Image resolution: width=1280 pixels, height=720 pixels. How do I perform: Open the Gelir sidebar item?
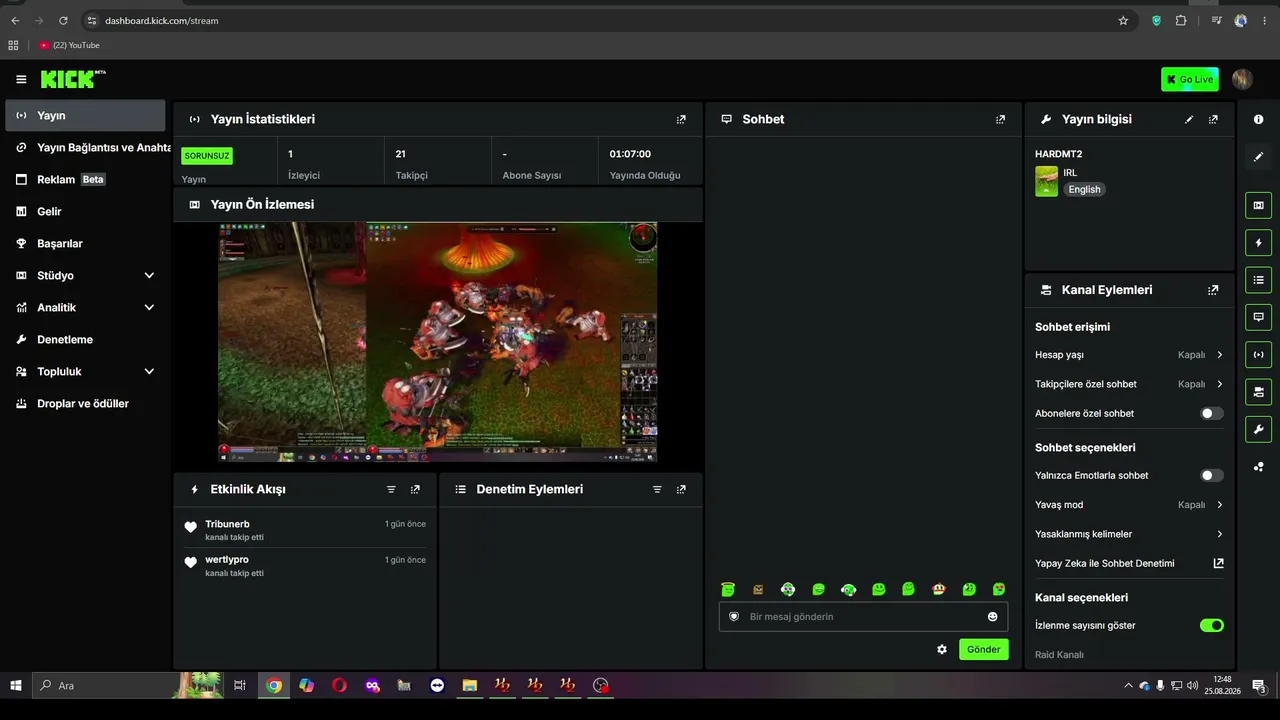(85, 211)
